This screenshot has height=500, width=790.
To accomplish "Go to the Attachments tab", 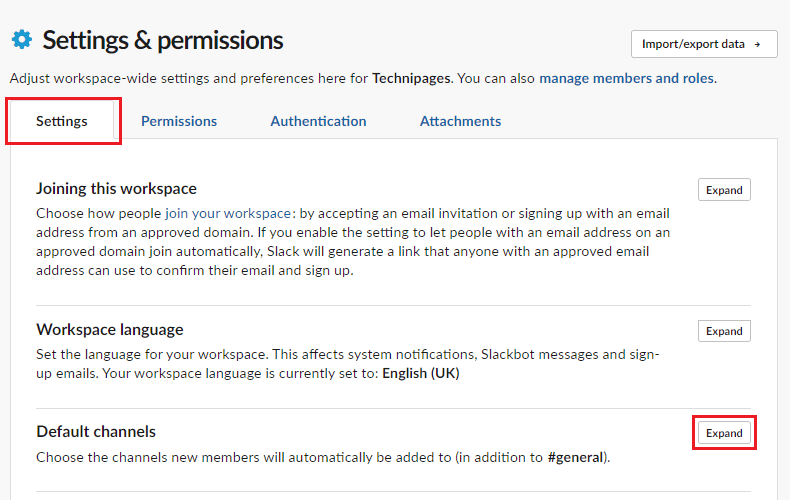I will [460, 121].
